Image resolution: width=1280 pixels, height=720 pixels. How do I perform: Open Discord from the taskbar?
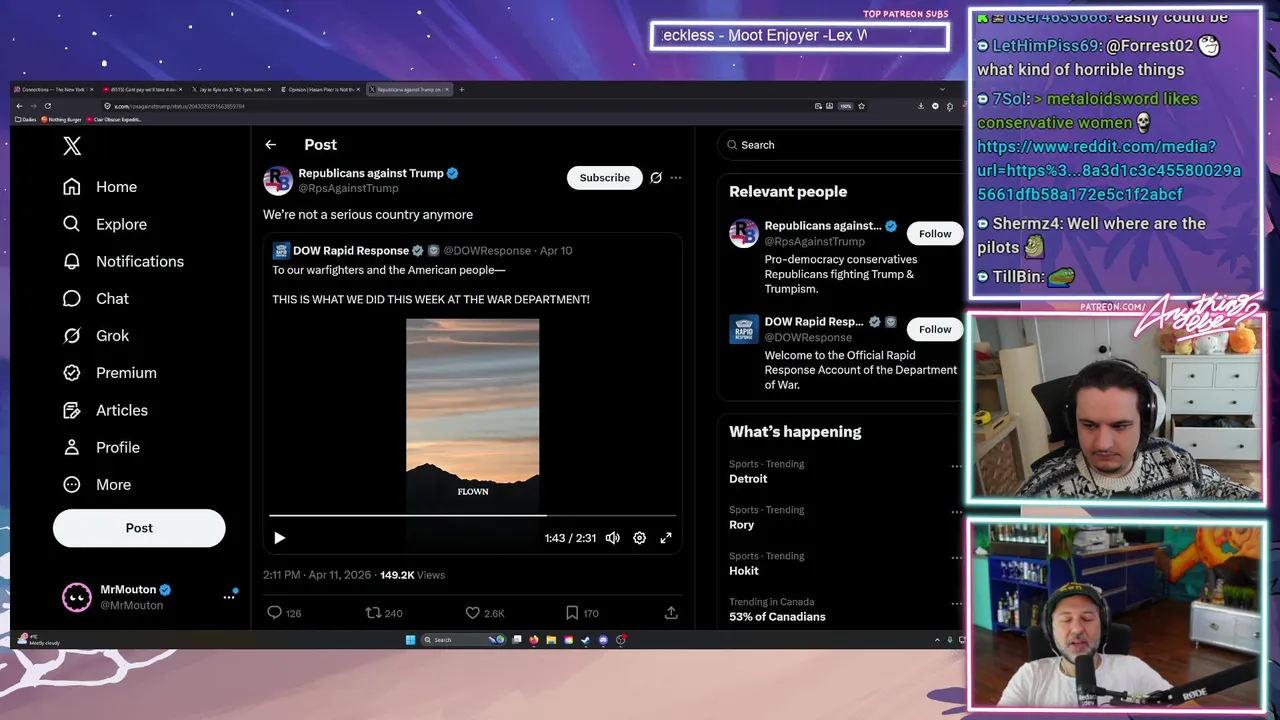point(603,640)
